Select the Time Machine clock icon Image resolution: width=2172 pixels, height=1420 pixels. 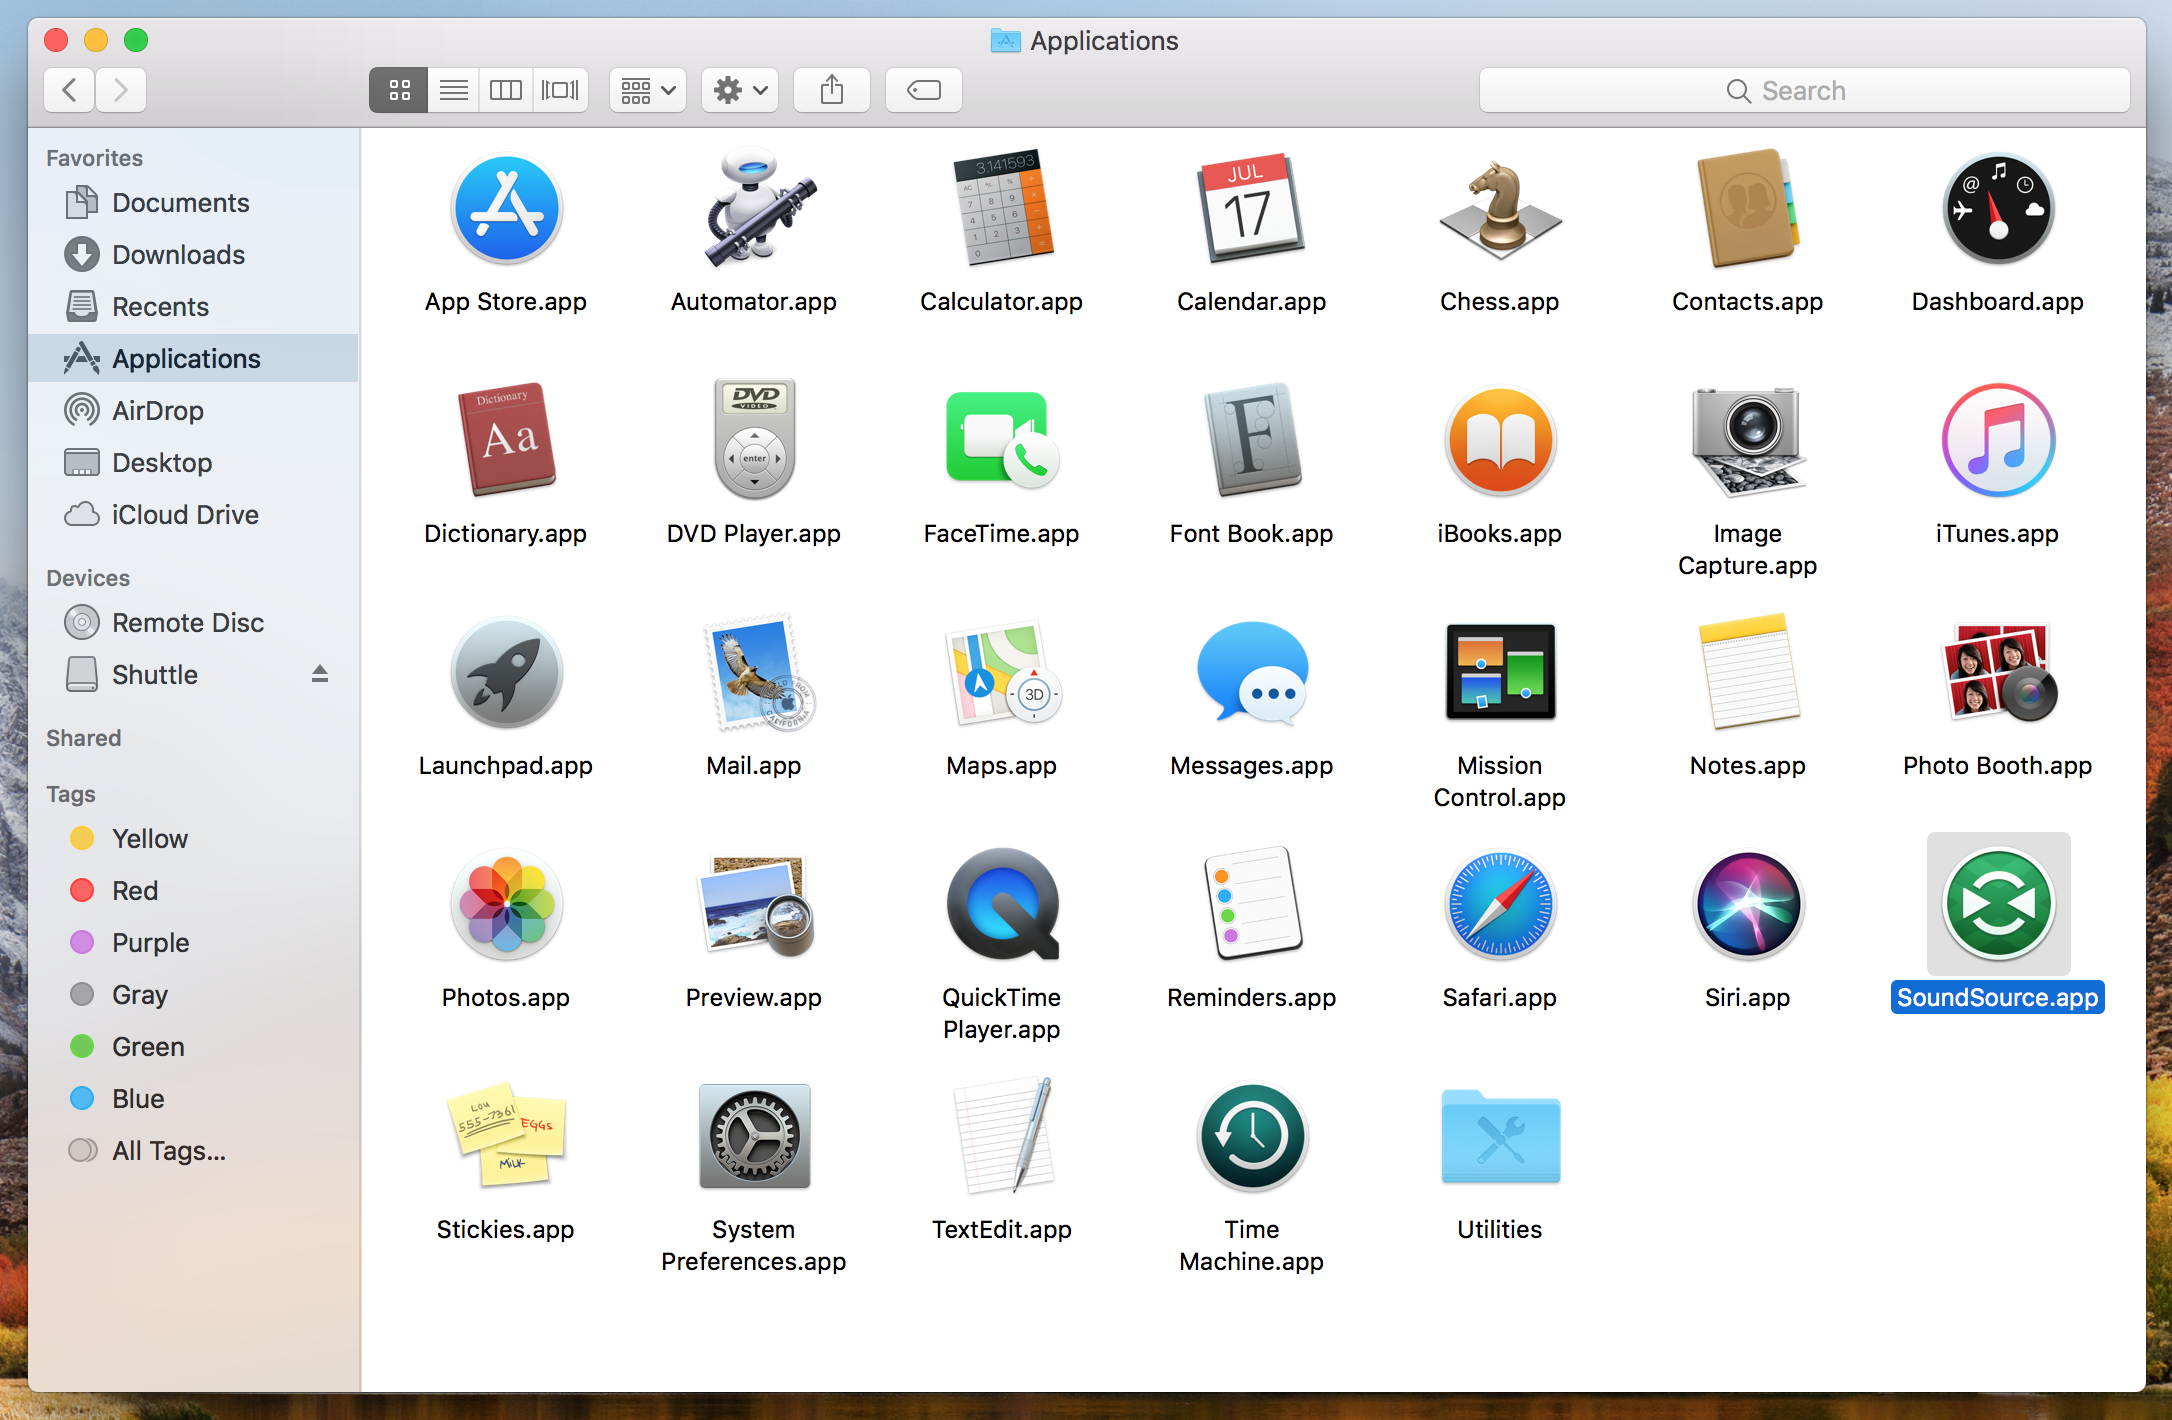pos(1251,1136)
